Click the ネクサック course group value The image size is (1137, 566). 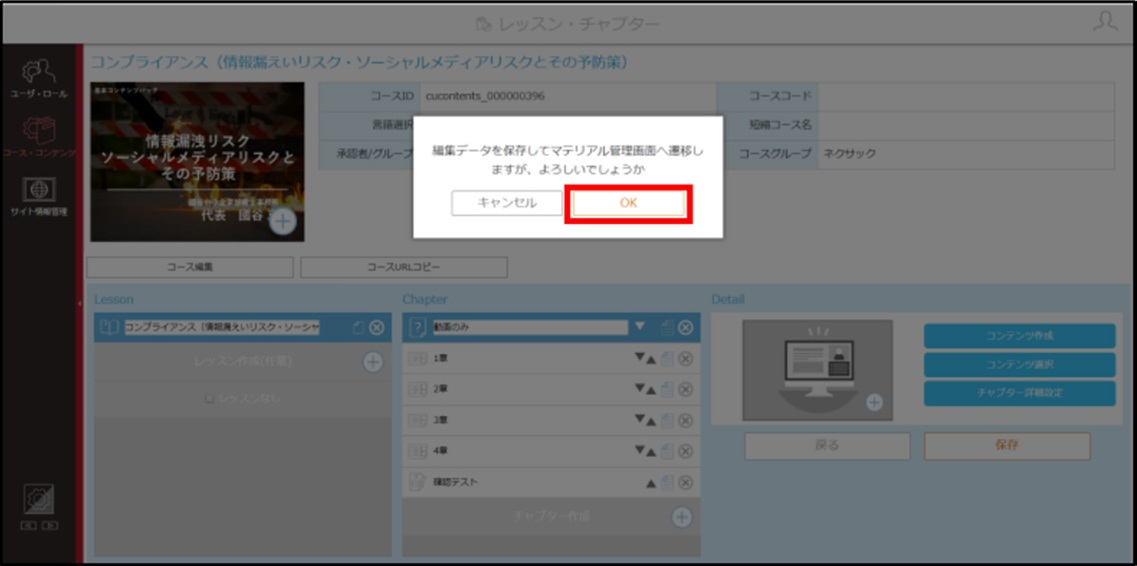click(849, 153)
